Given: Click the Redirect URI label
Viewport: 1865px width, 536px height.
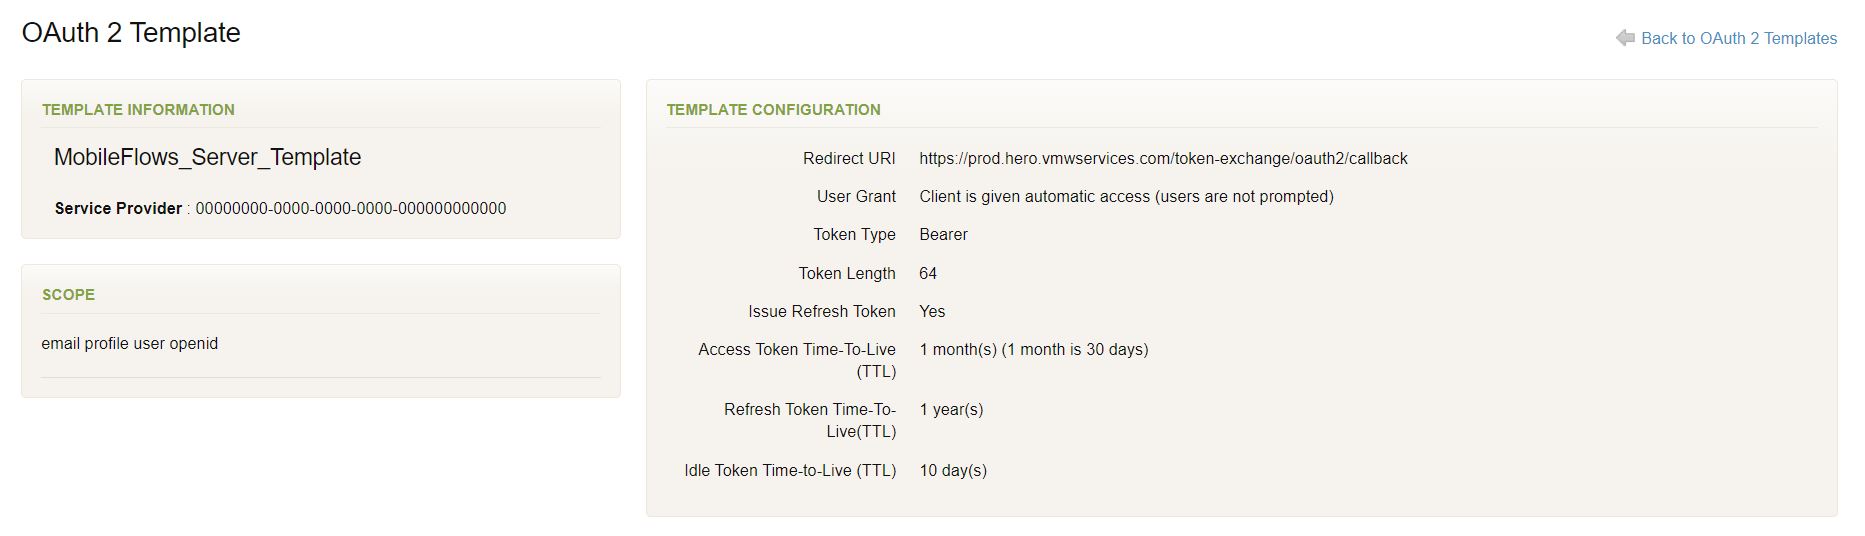Looking at the screenshot, I should [849, 158].
